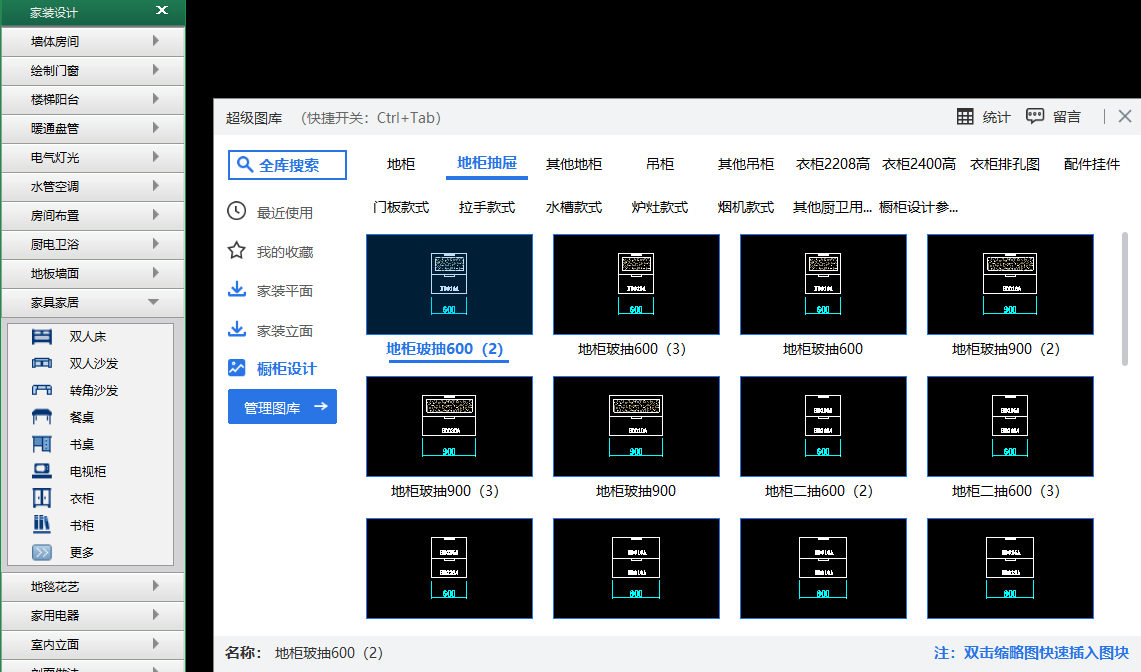The width and height of the screenshot is (1141, 672).
Task: Switch to the 地柜 tab
Action: pyautogui.click(x=400, y=164)
